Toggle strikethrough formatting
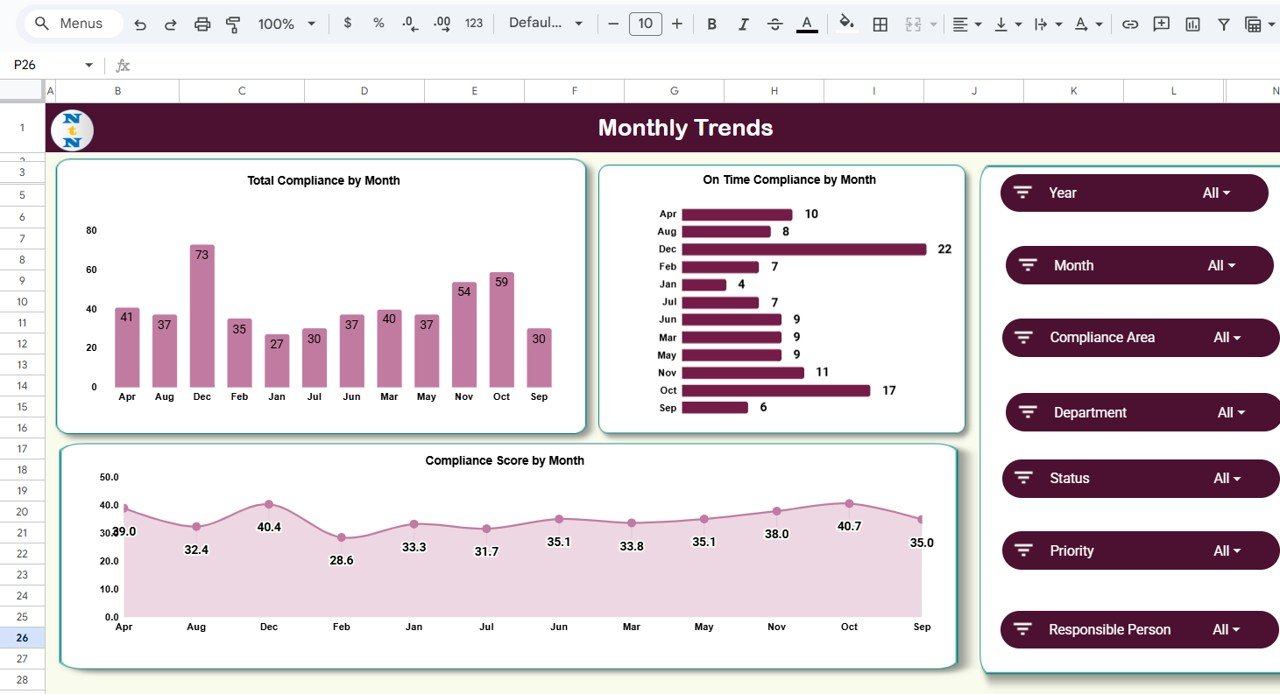This screenshot has height=694, width=1280. pos(775,23)
